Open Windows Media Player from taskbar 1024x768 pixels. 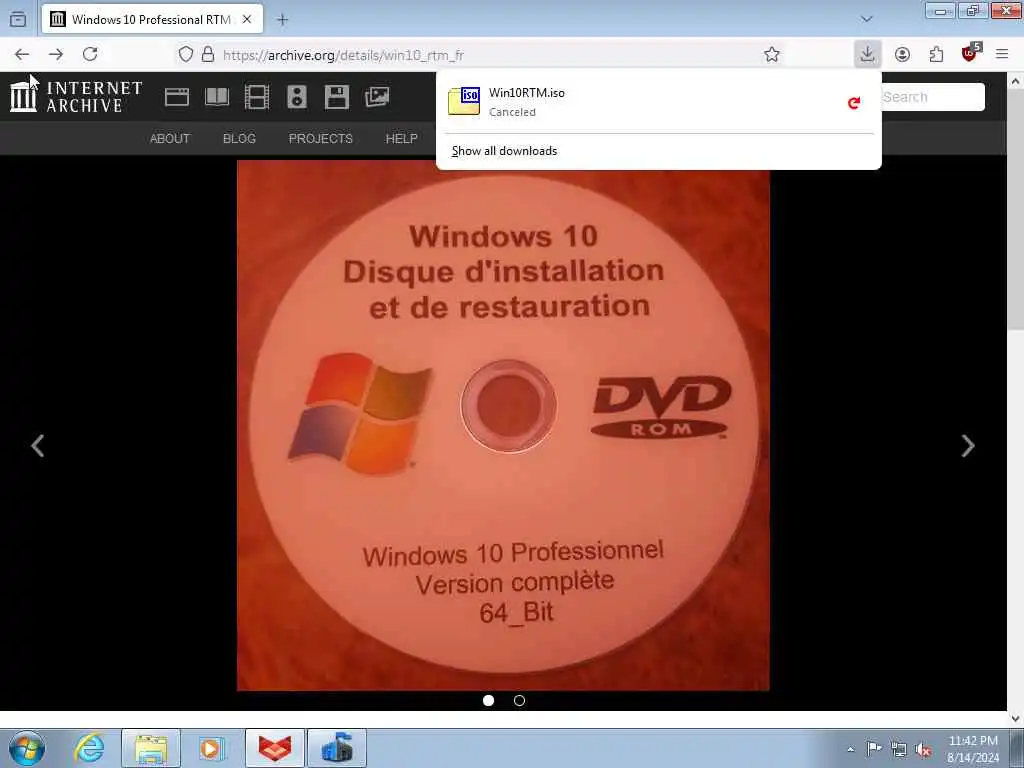[x=212, y=748]
